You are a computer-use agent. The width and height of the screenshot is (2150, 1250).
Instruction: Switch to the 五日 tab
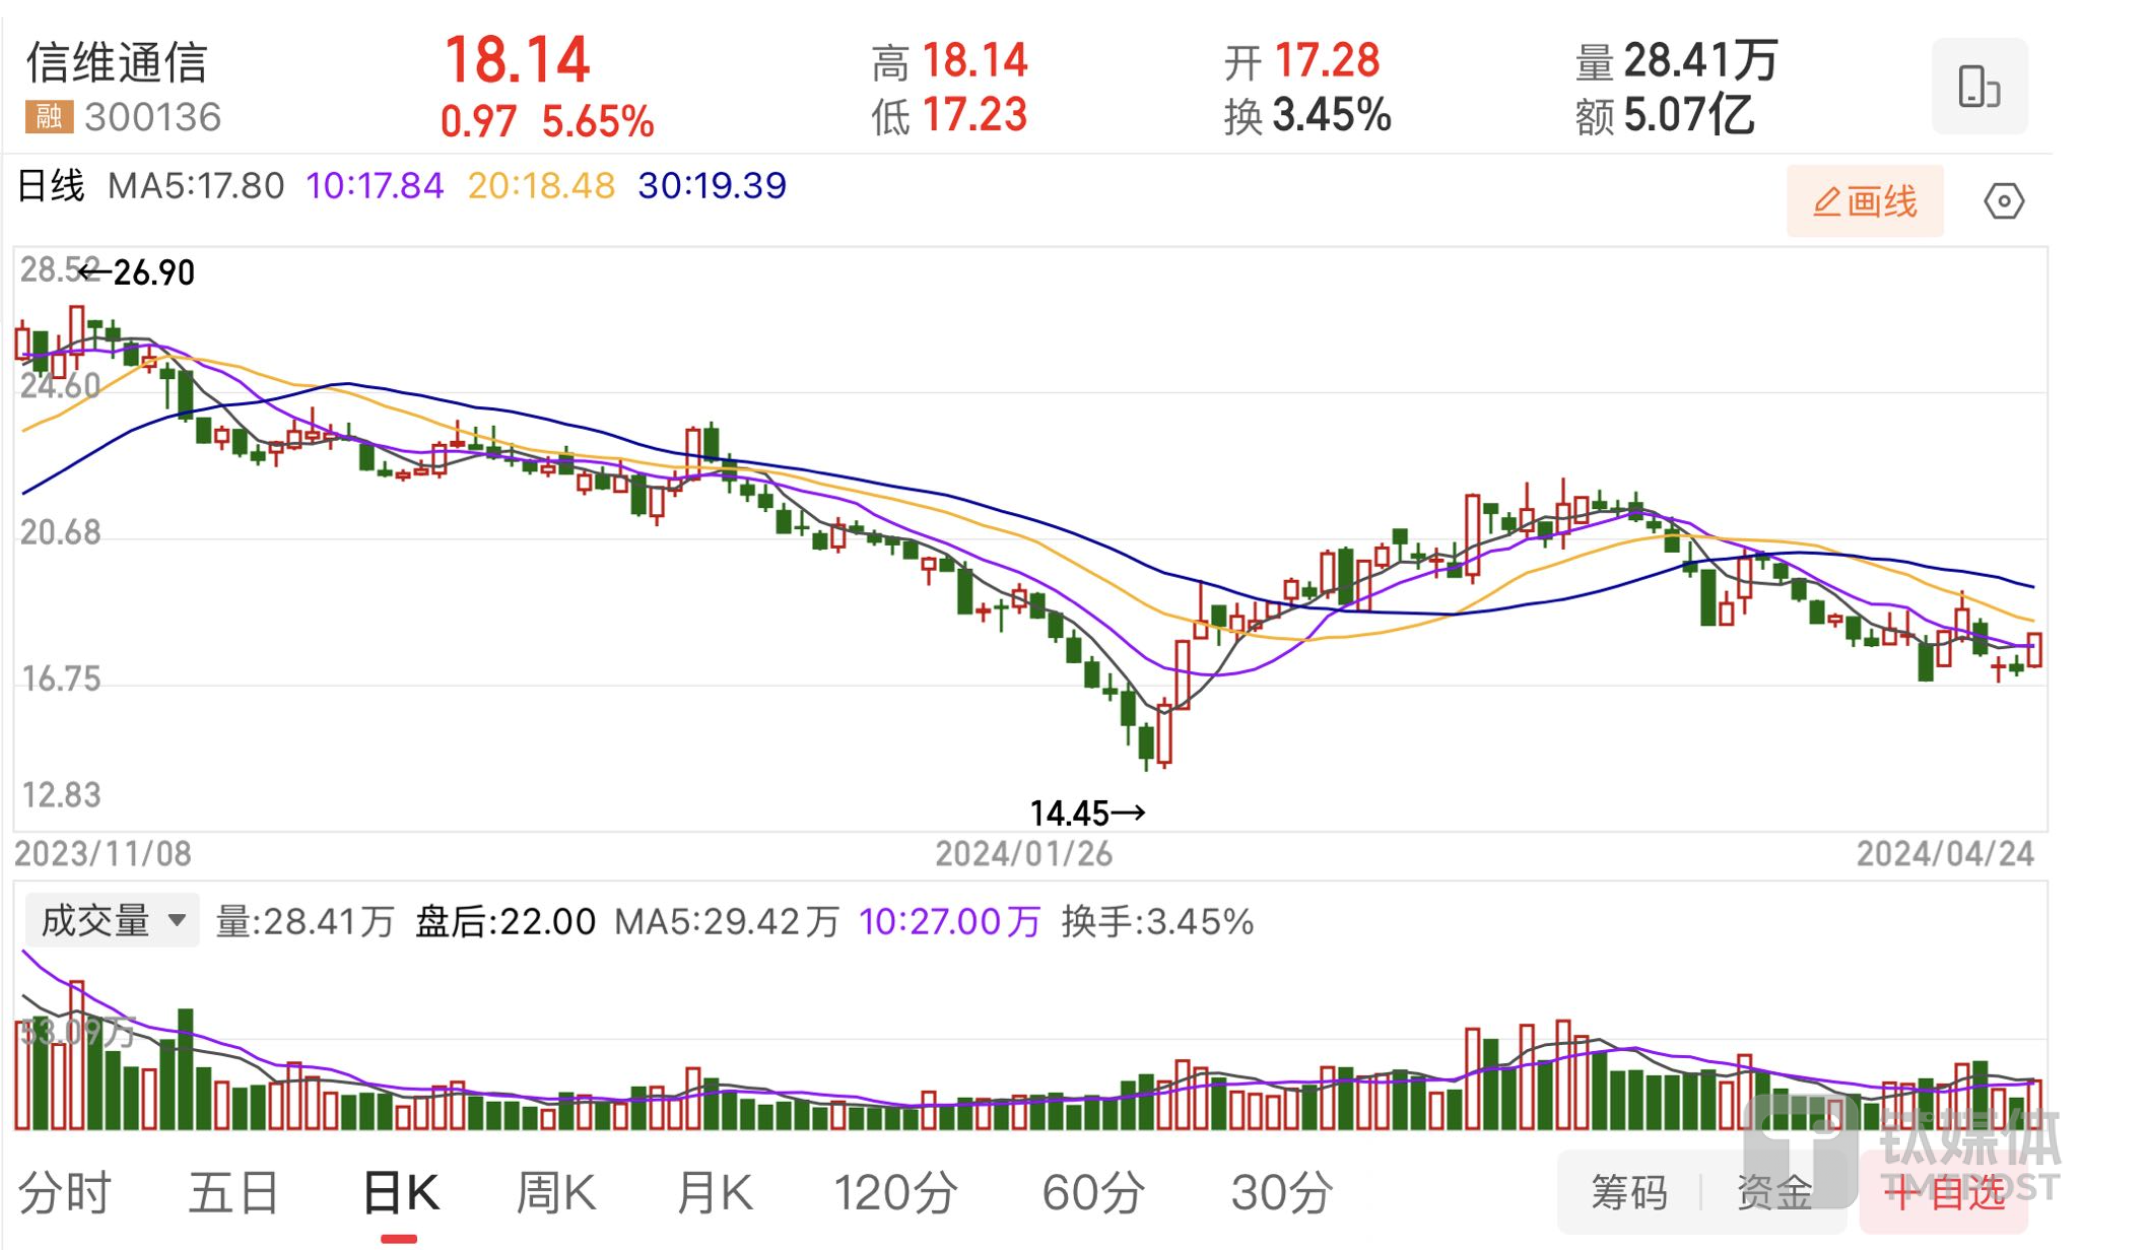pos(234,1192)
